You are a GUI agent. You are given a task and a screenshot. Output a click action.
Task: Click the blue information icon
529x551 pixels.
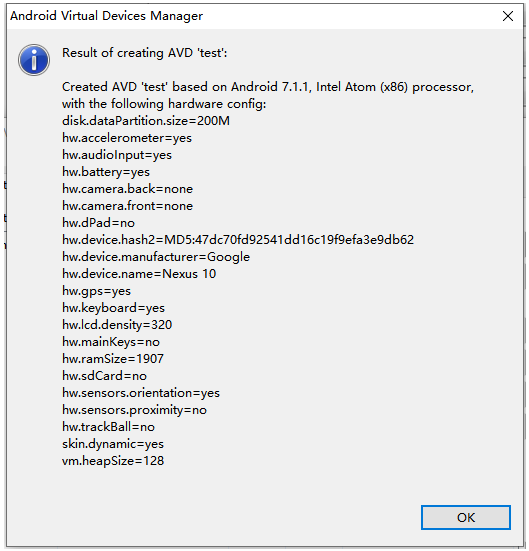34,60
